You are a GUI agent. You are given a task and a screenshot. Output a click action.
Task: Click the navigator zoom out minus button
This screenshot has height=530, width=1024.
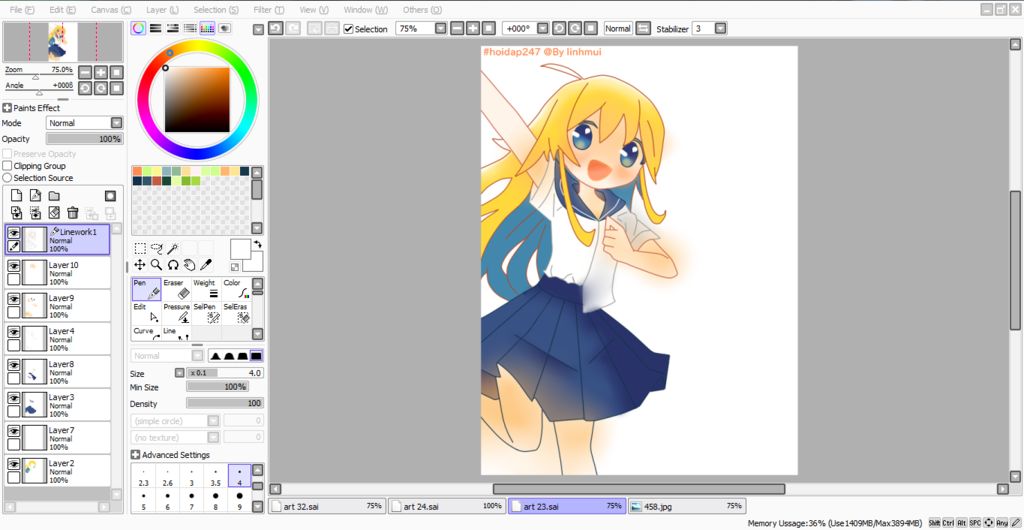(x=86, y=72)
